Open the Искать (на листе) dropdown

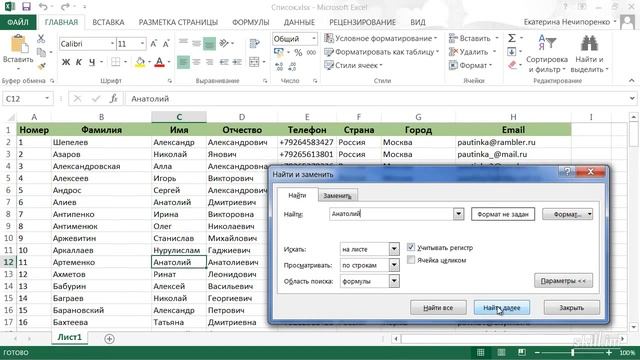[x=394, y=249]
